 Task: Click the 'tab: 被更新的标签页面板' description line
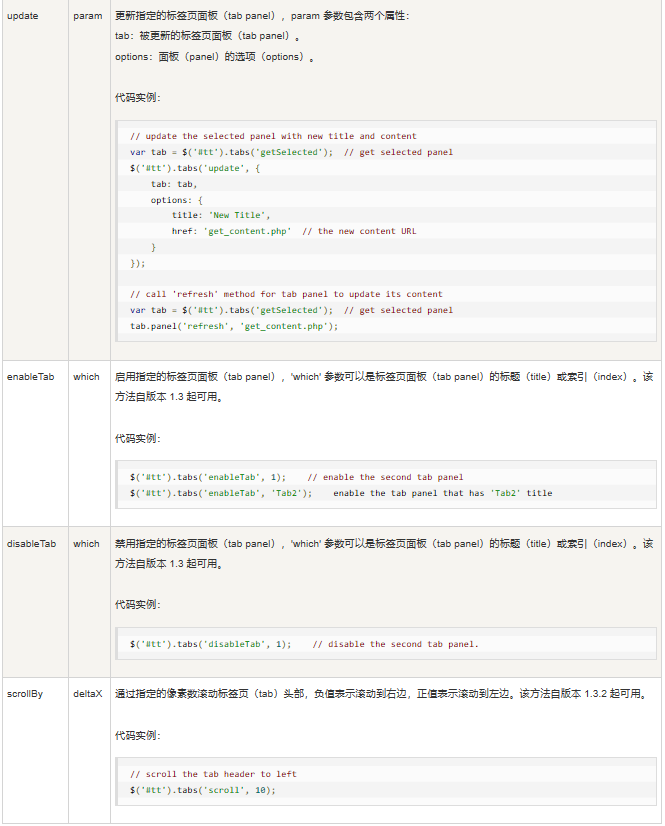point(208,36)
